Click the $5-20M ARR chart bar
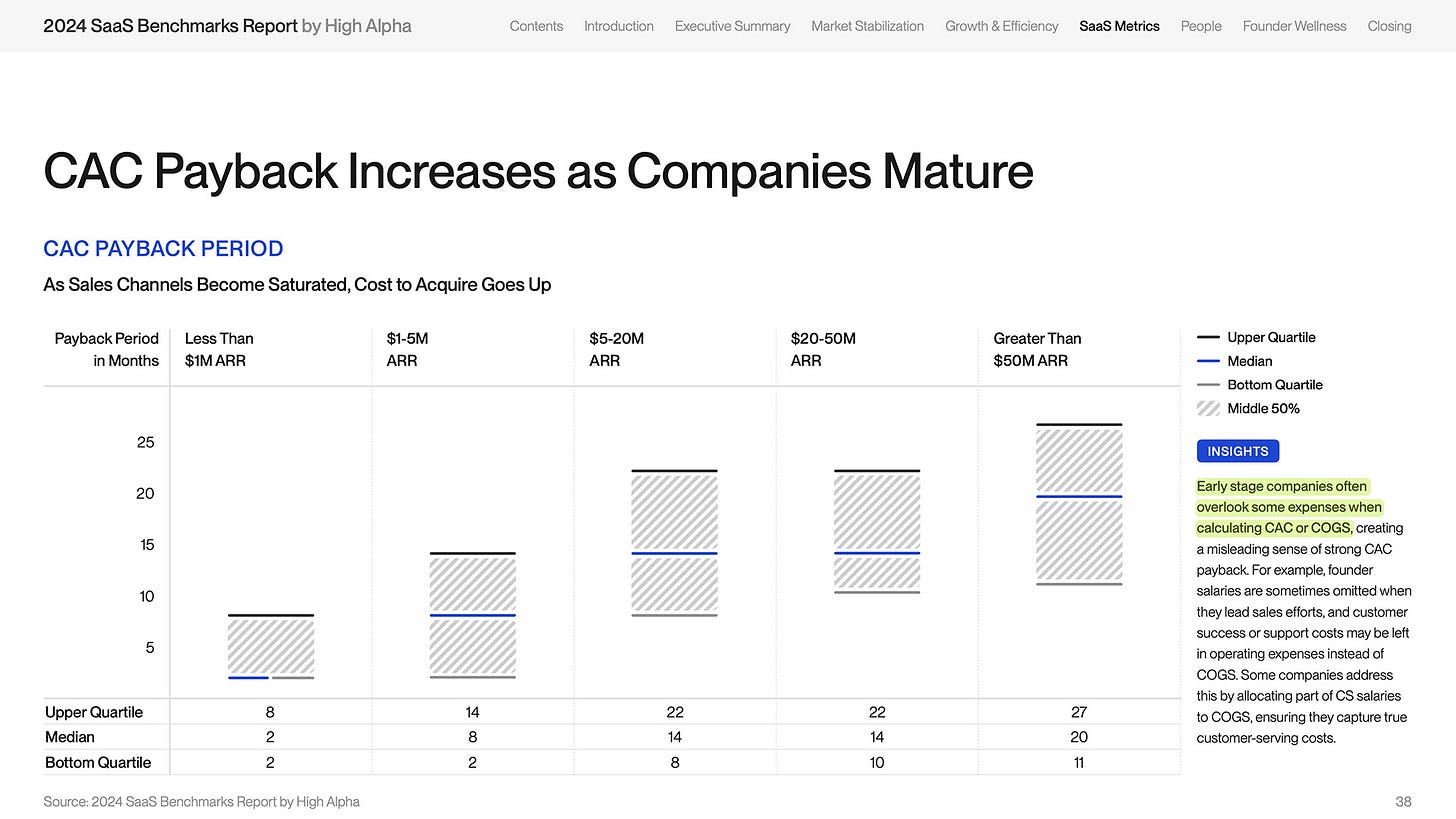Screen dimensions: 1456x819 point(674,540)
